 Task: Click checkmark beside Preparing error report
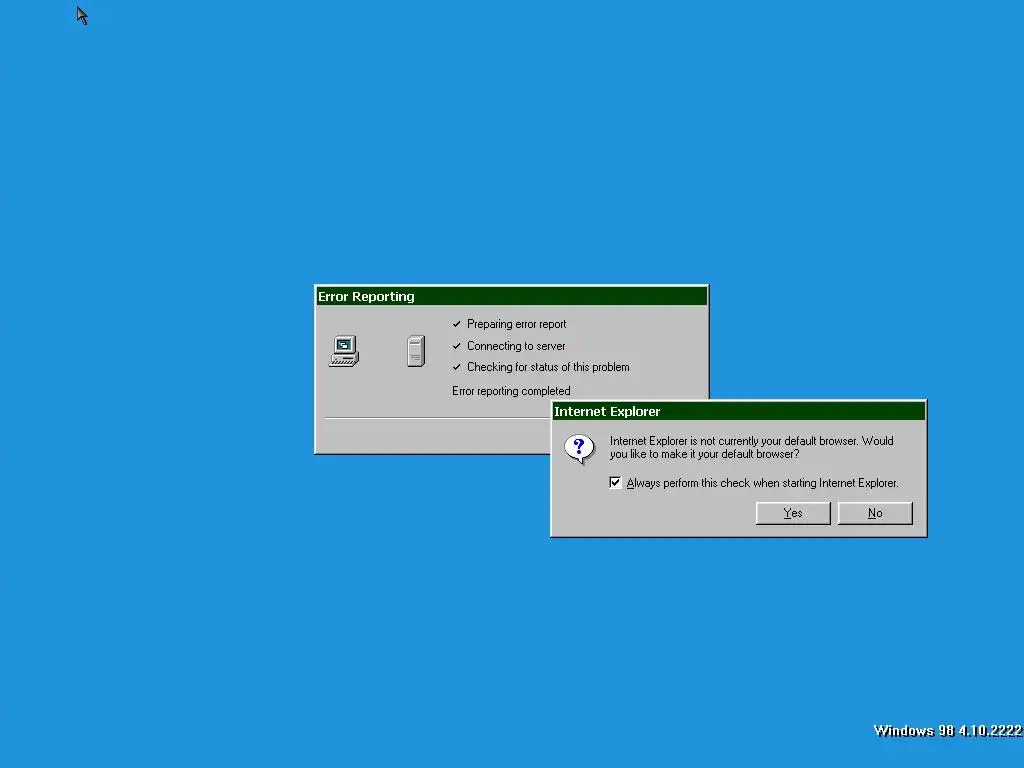pyautogui.click(x=456, y=324)
